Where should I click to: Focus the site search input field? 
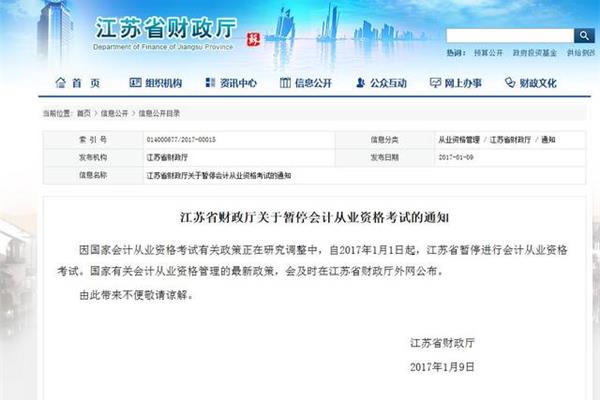[510, 36]
